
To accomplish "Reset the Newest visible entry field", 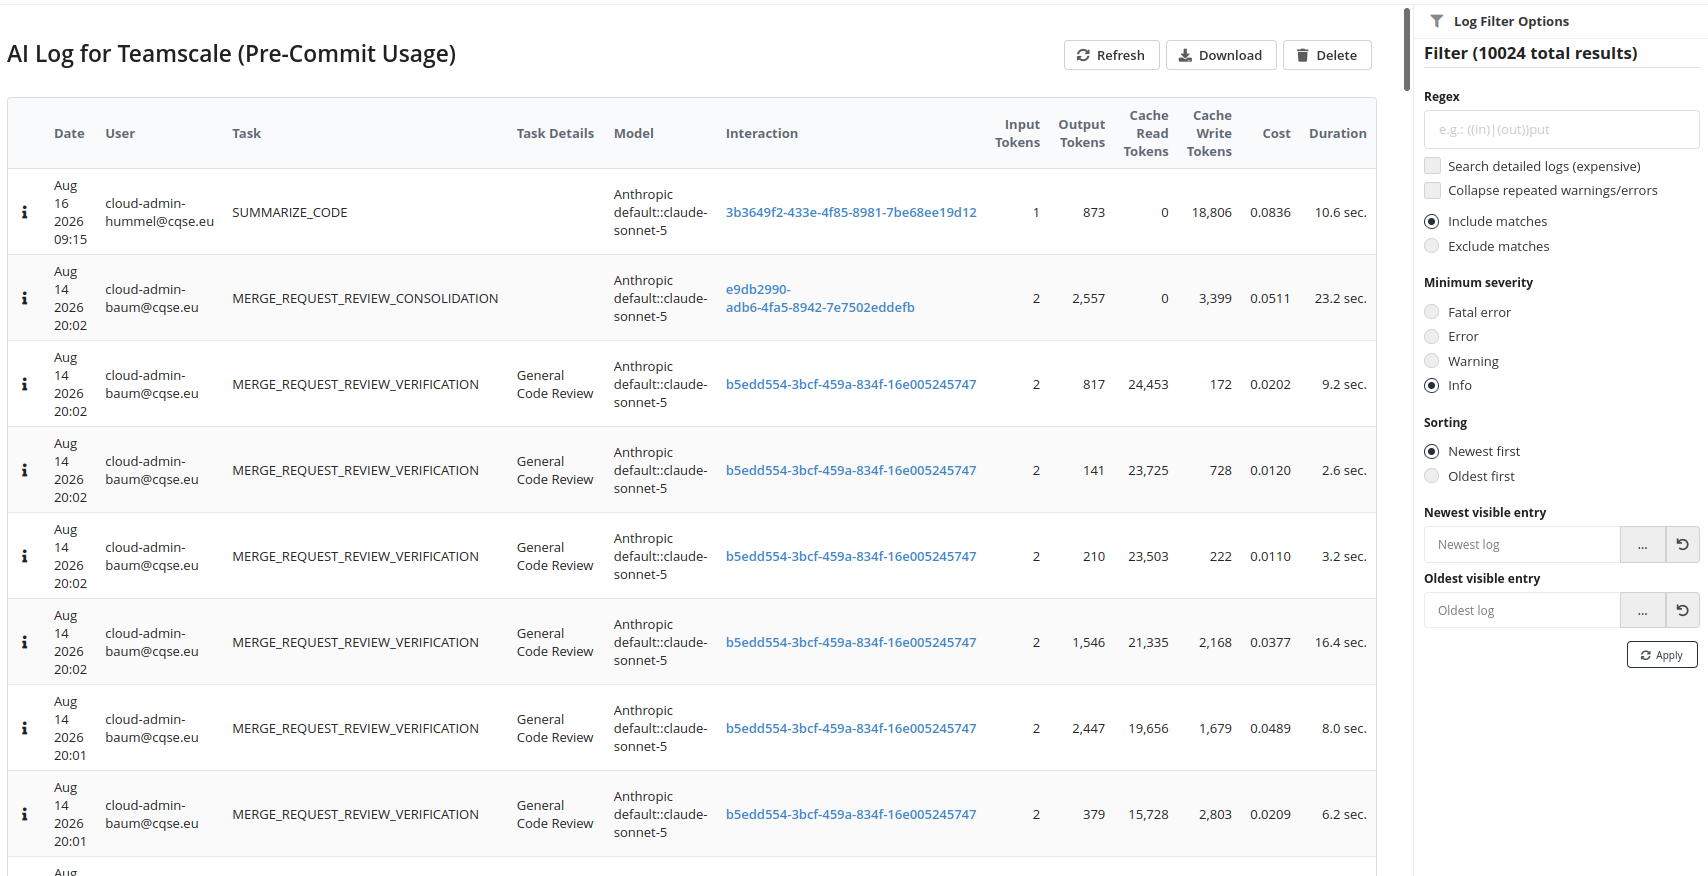I will [1682, 545].
